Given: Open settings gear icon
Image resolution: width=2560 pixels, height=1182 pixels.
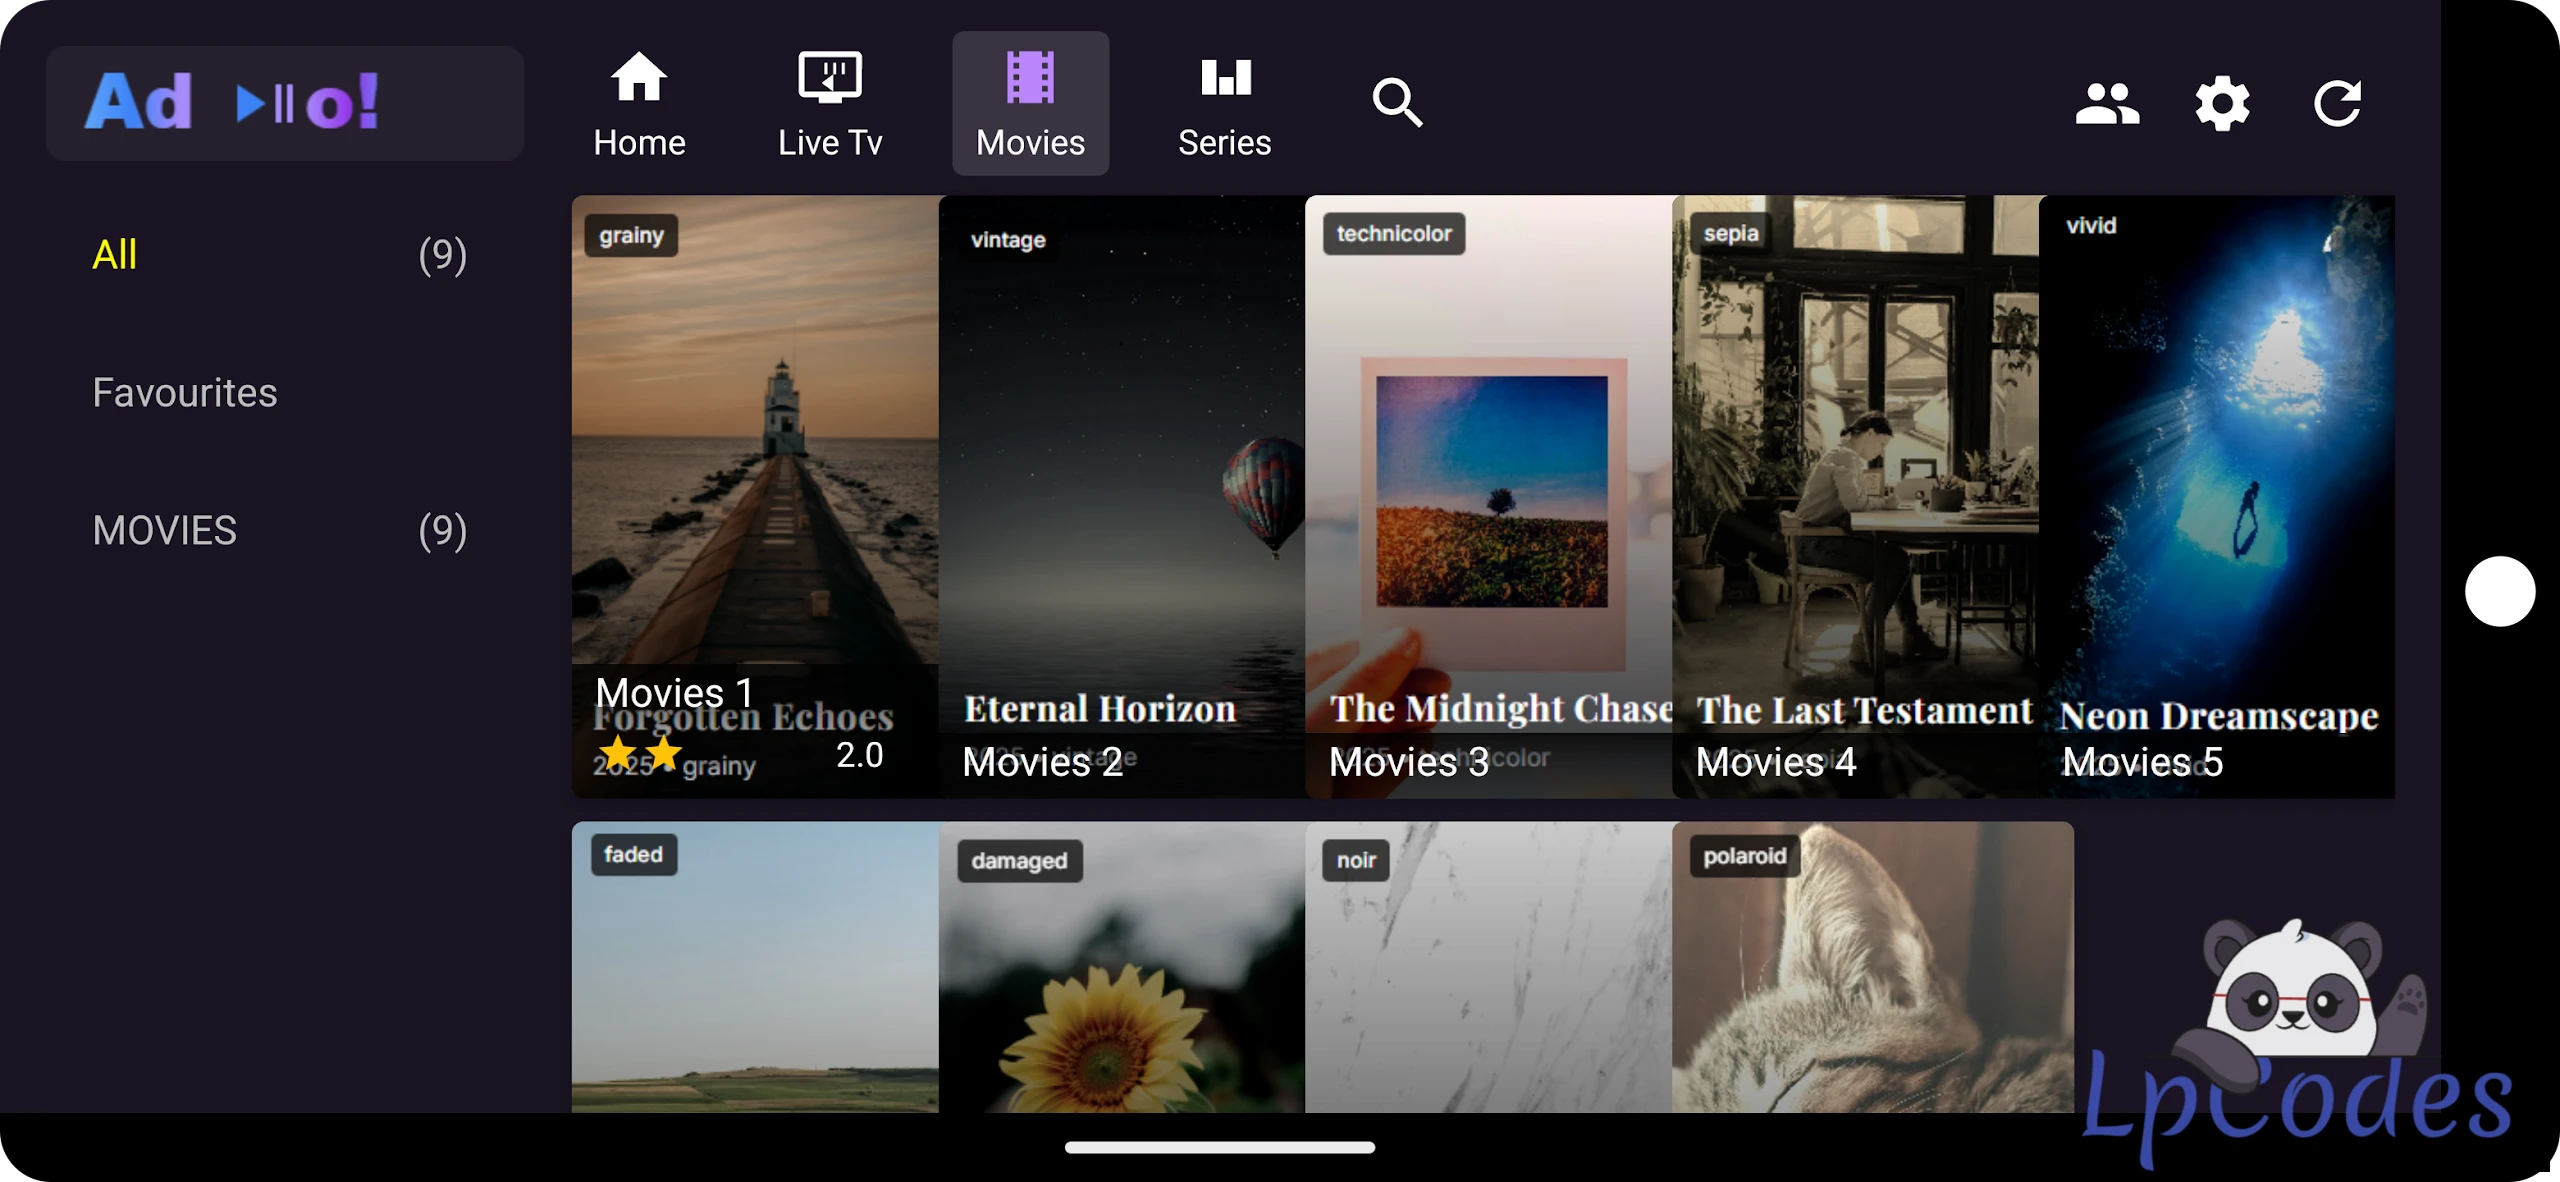Looking at the screenshot, I should point(2222,103).
